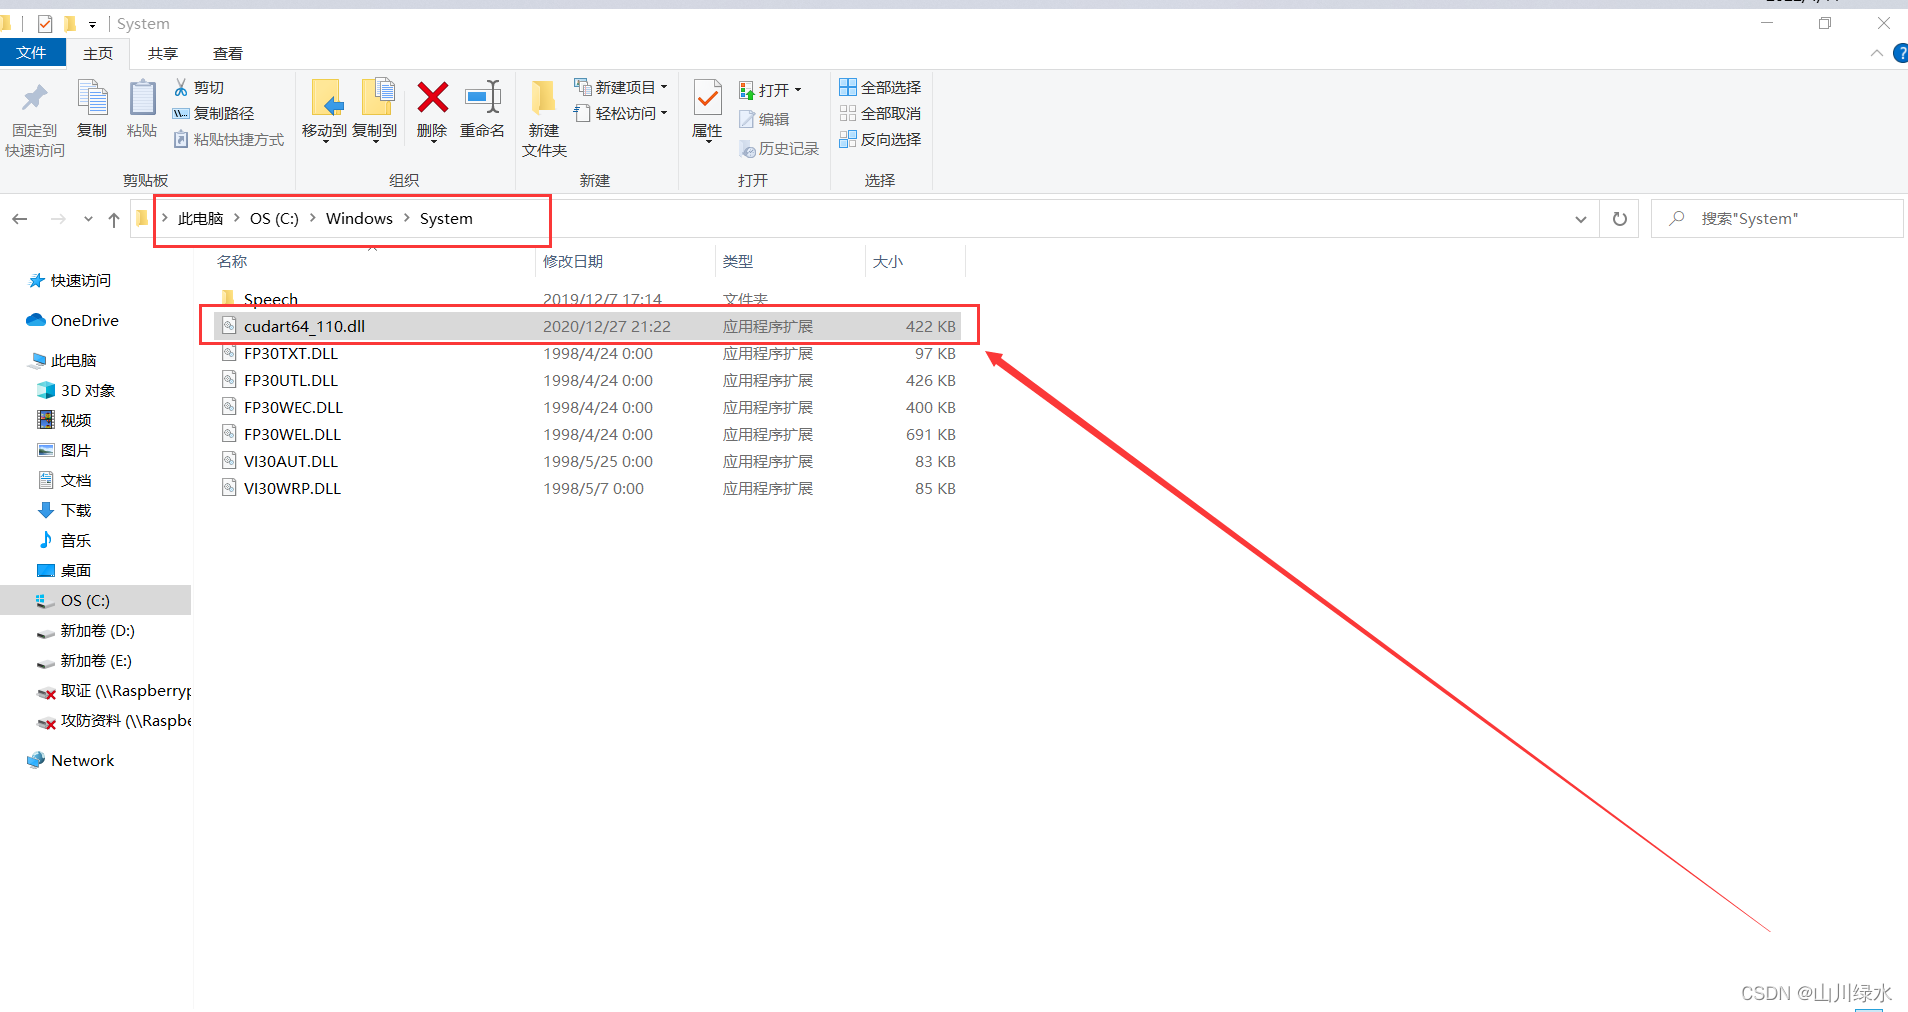Select This PC (此电脑) in sidebar
The width and height of the screenshot is (1908, 1012).
pyautogui.click(x=64, y=360)
